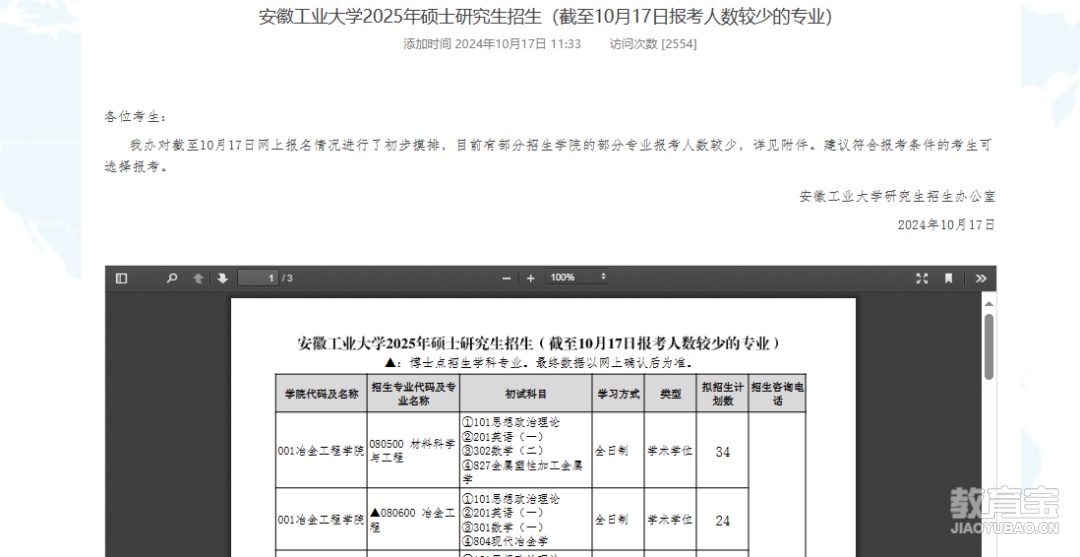
Task: Click the '招生咨询电话' column header
Action: 777,394
